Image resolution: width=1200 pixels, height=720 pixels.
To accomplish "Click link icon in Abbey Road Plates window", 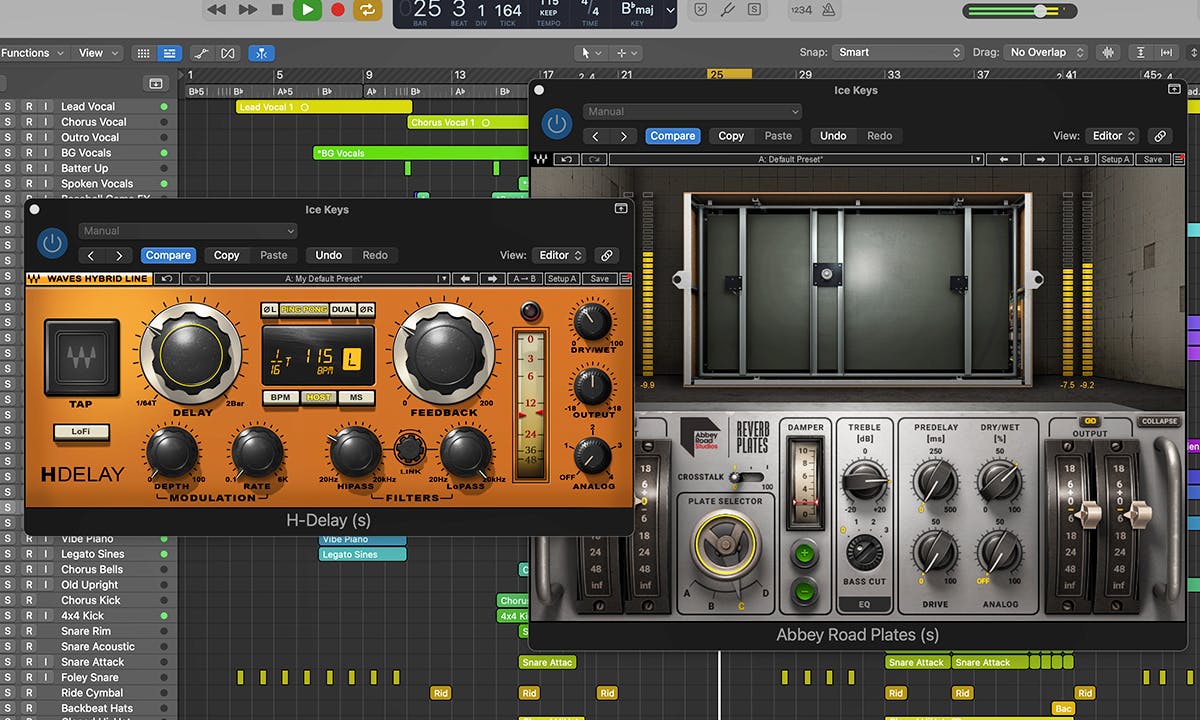I will coord(1160,136).
